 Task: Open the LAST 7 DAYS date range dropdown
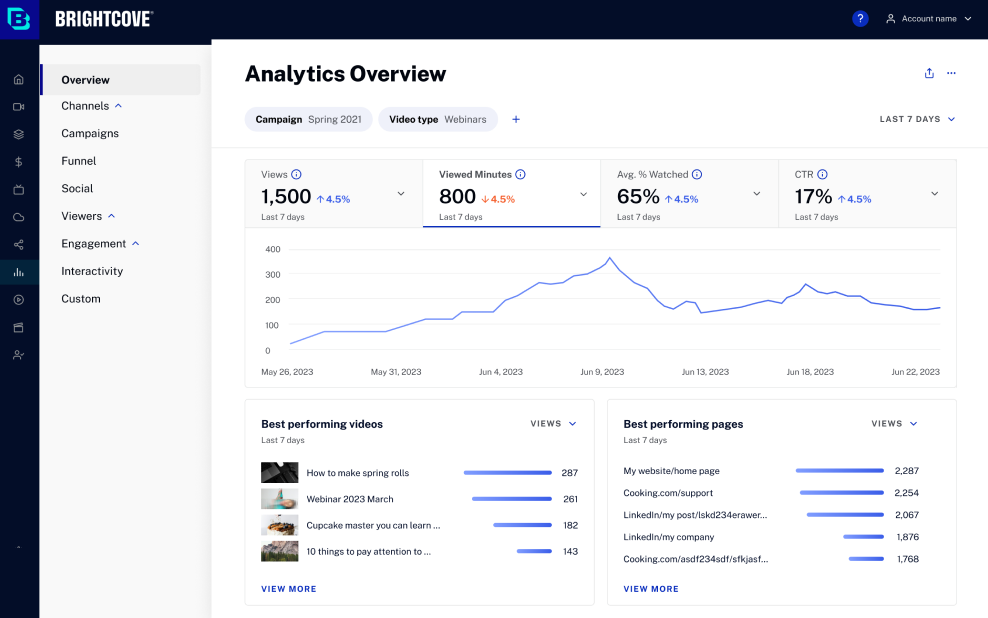(917, 119)
